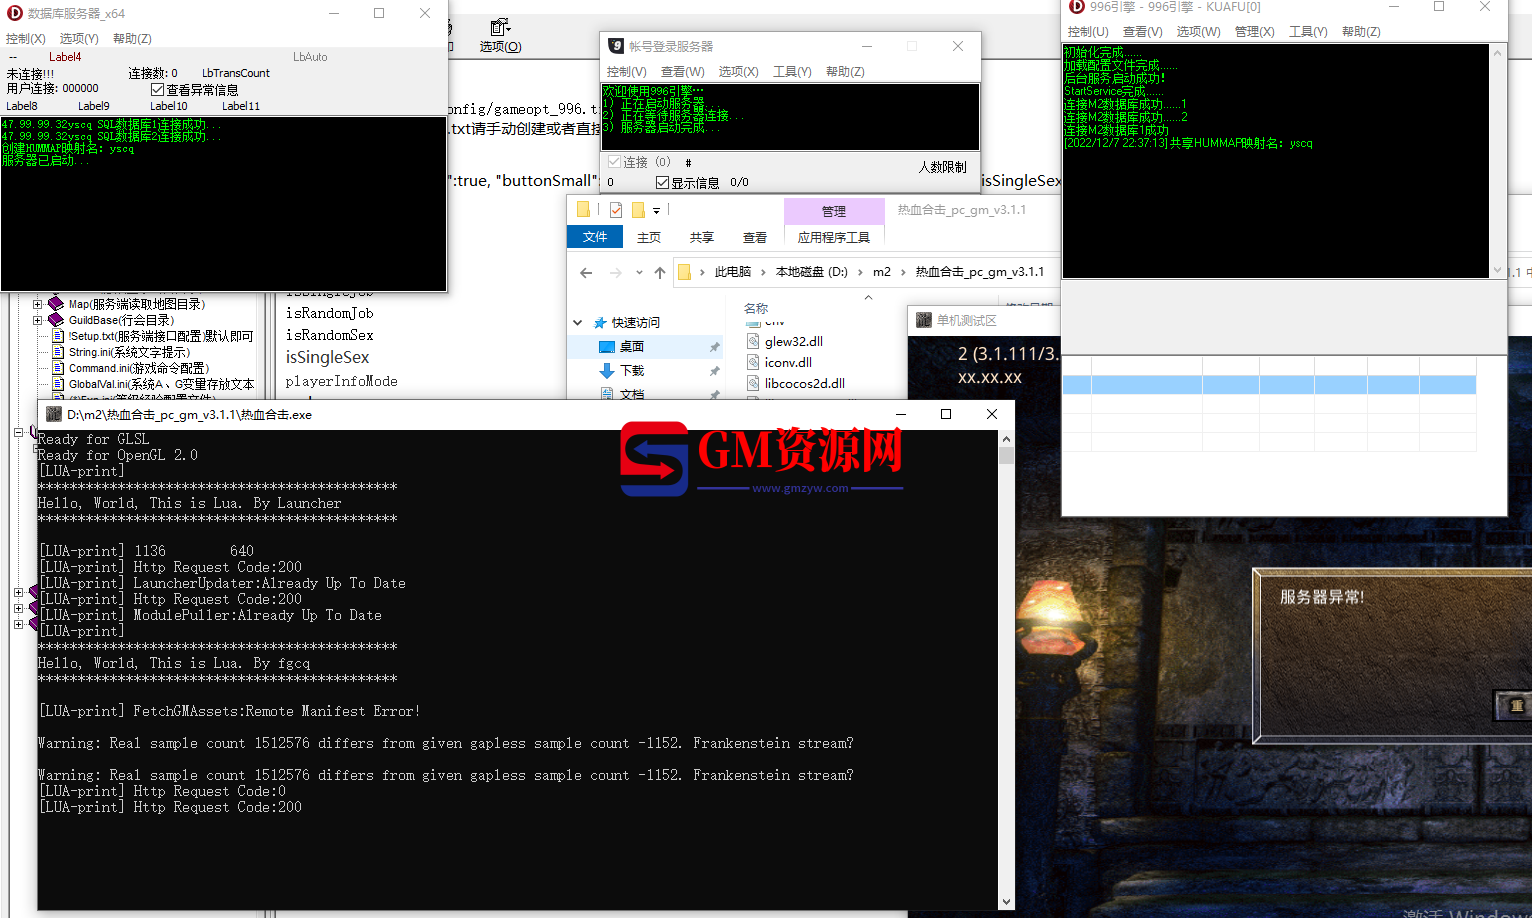Select the 桌面 desktop icon in sidebar
The image size is (1532, 918).
coord(607,347)
